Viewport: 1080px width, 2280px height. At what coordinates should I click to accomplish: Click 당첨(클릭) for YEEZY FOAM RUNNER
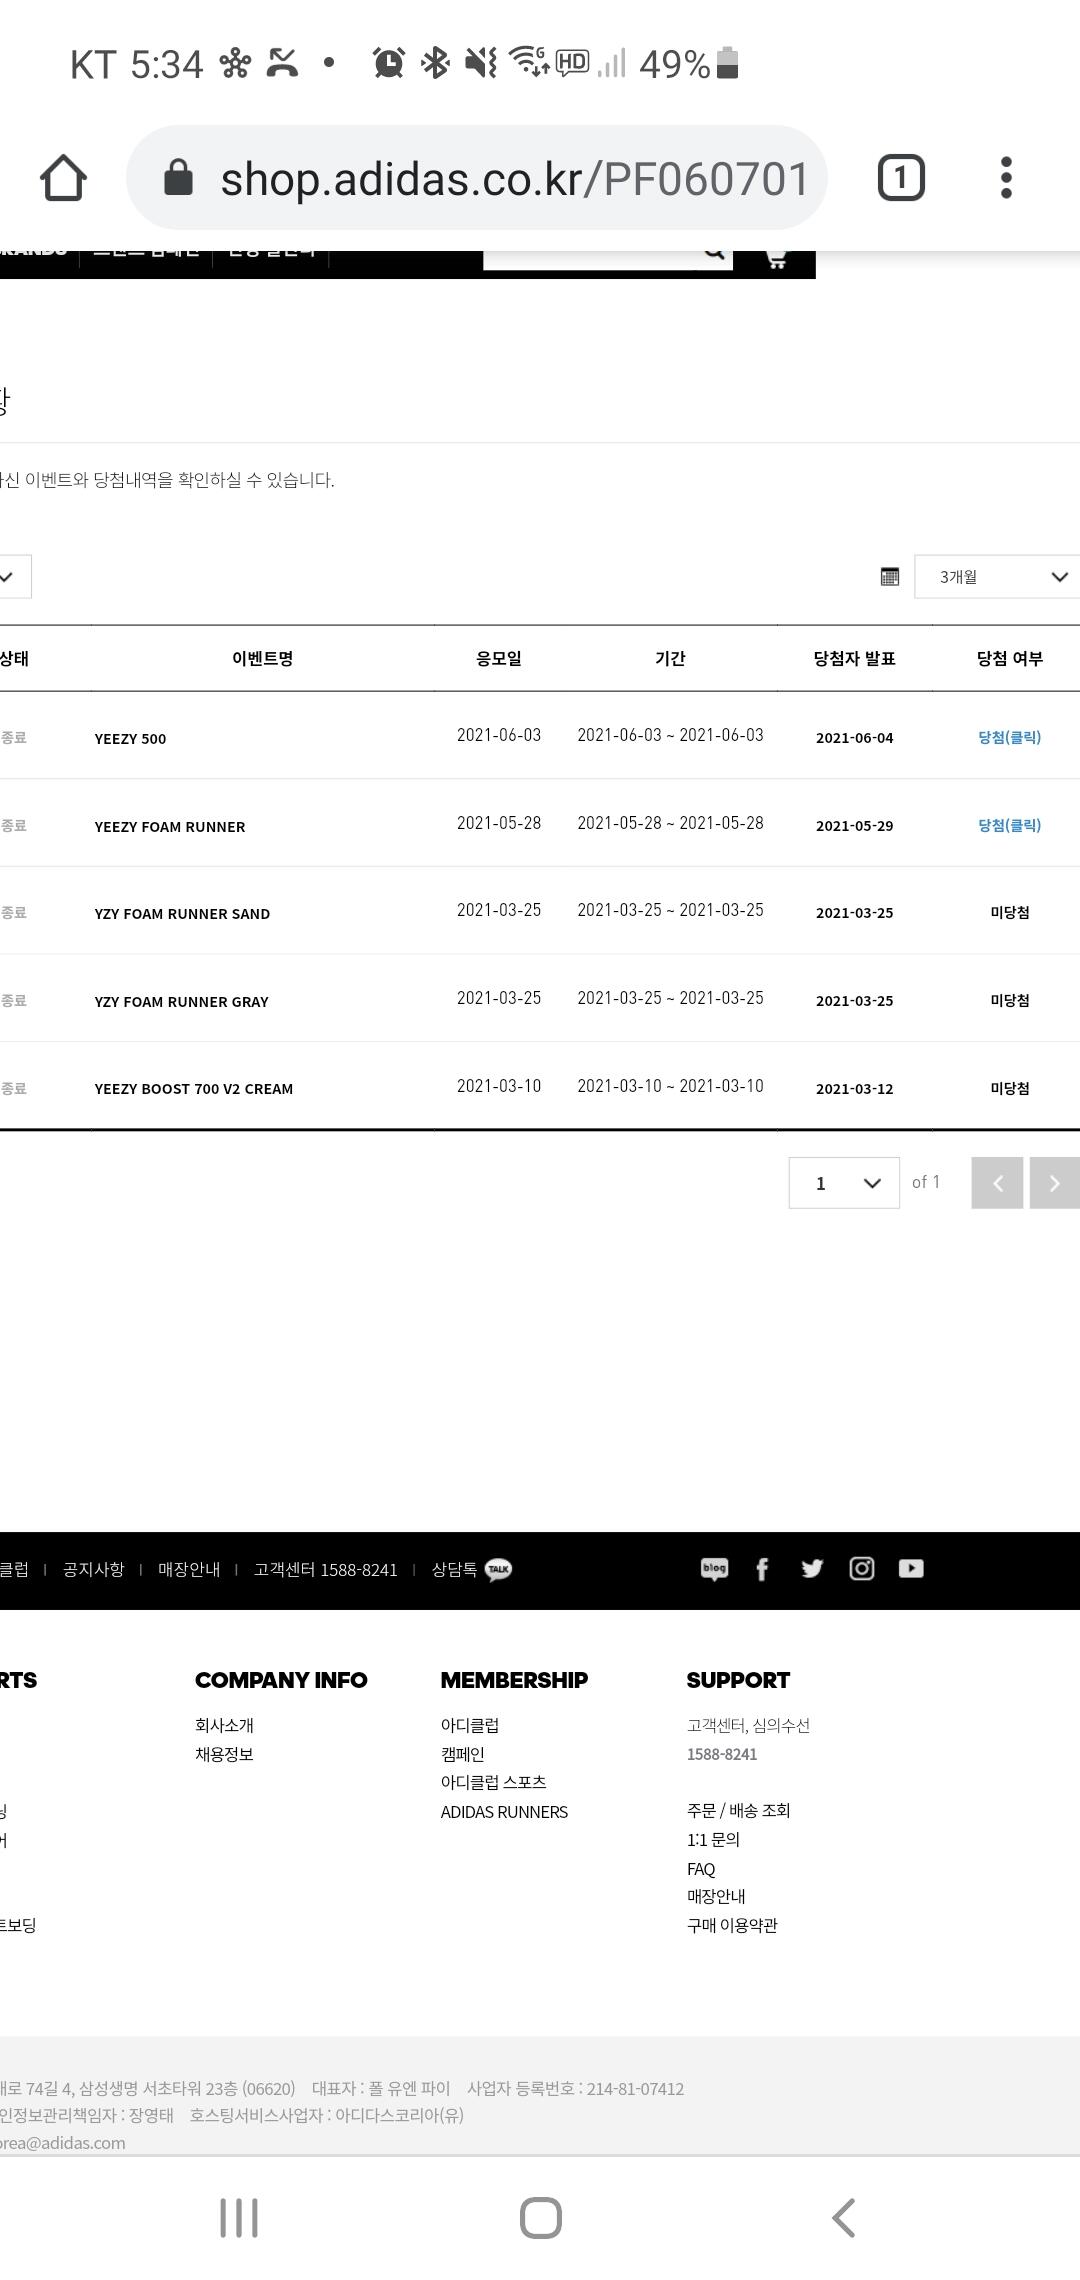tap(1009, 825)
